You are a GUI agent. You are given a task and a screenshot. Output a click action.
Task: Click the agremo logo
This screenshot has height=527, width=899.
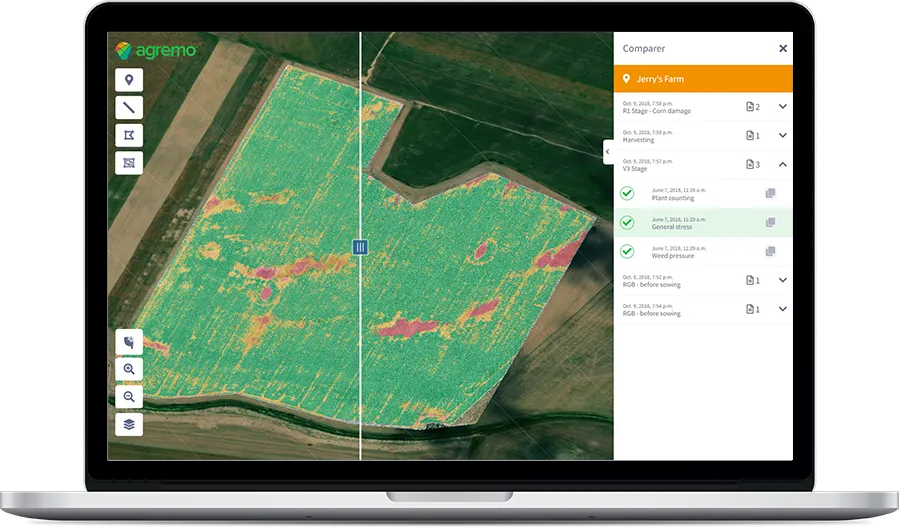tap(155, 49)
